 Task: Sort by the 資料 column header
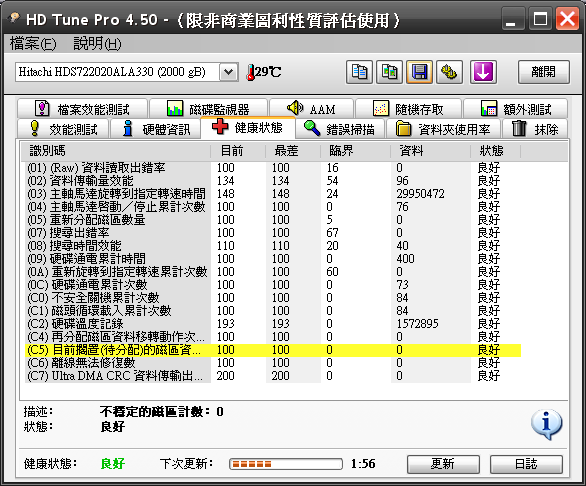tap(430, 151)
